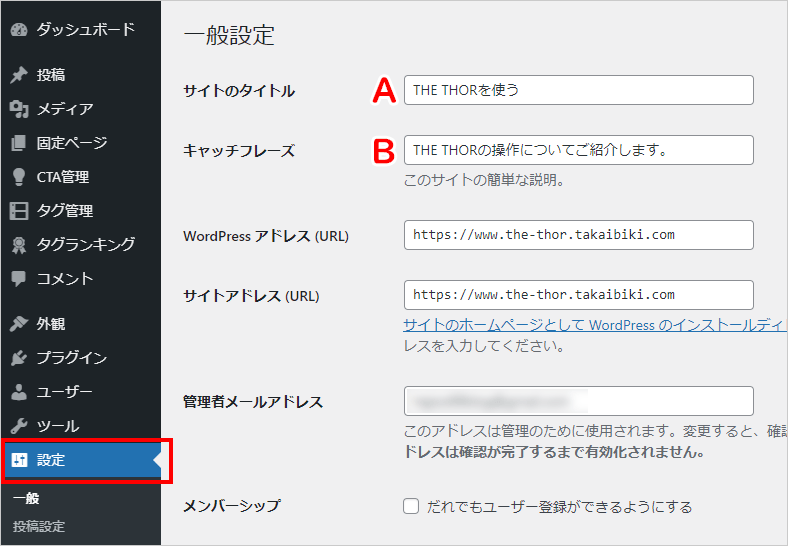Viewport: 788px width, 546px height.
Task: Click the メンバーシップ label
Action: pos(232,506)
